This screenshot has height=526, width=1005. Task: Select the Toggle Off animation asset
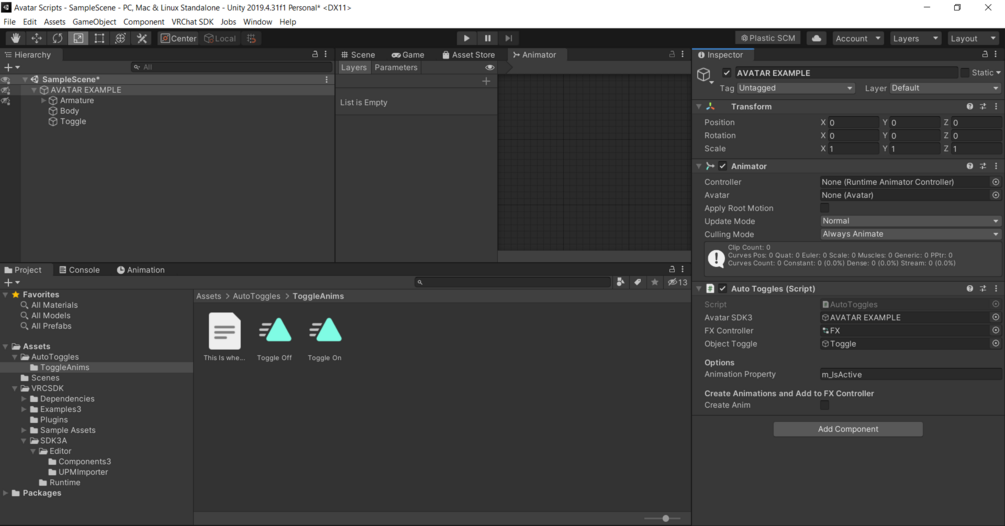274,337
